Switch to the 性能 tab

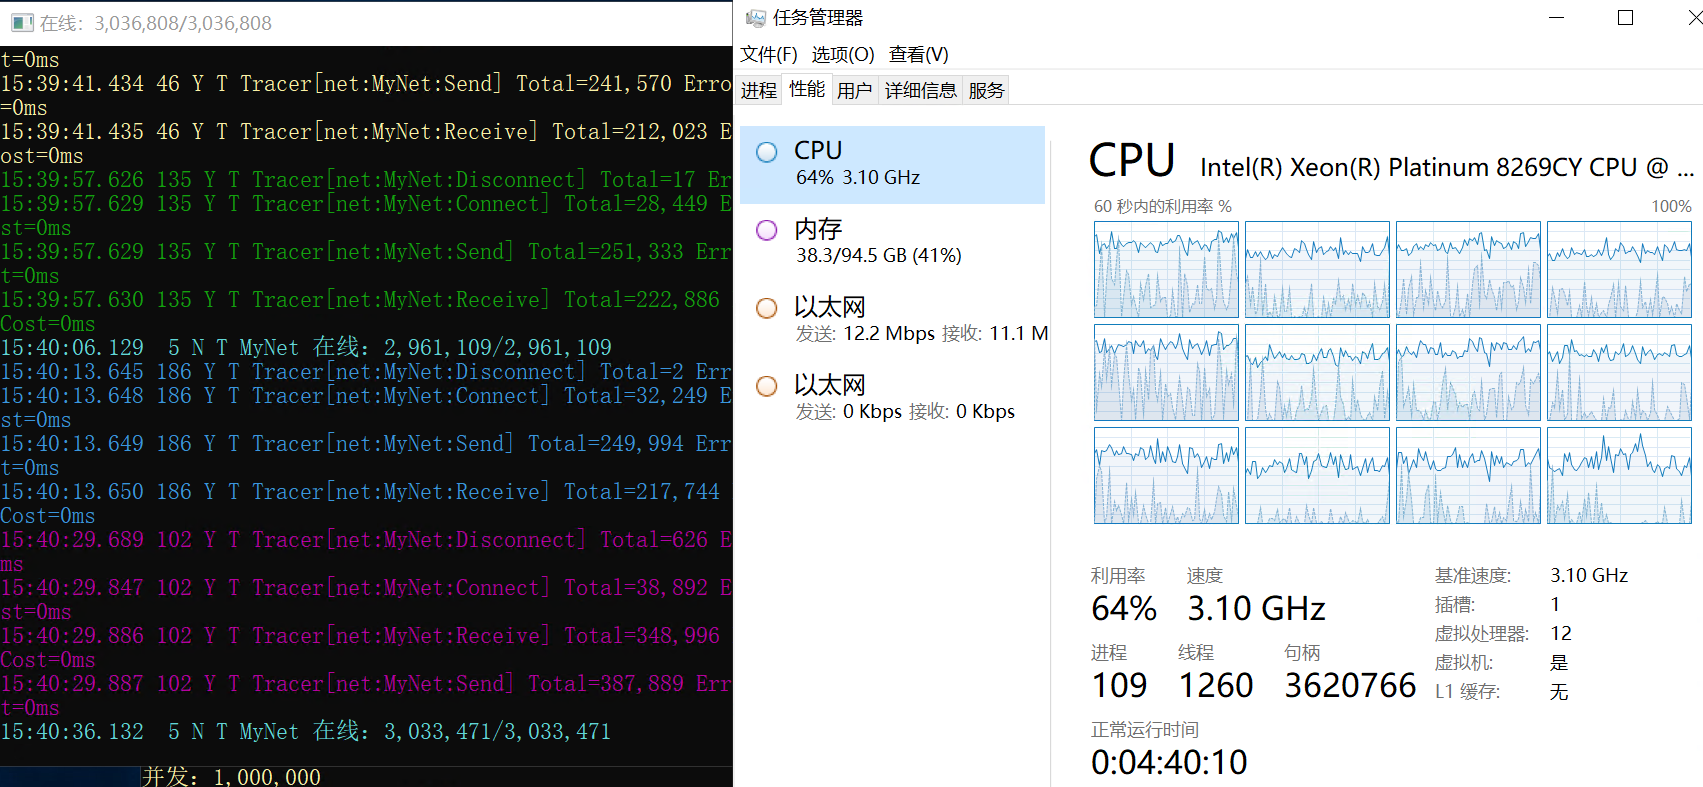[807, 89]
